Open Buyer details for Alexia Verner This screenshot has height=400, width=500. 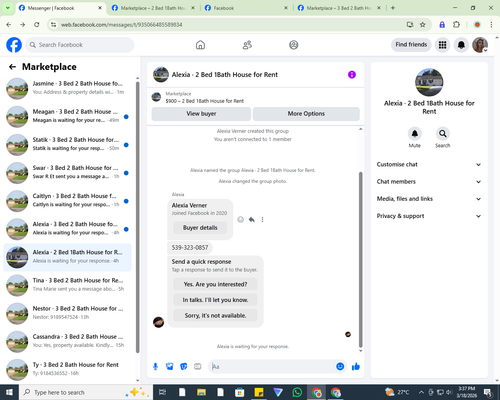tap(200, 228)
